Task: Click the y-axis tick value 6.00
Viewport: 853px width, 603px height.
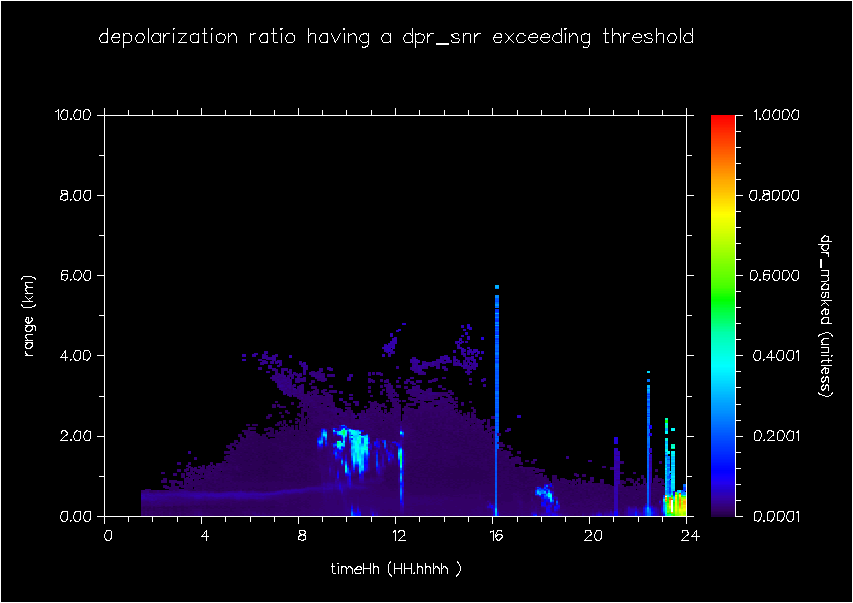Action: (75, 275)
